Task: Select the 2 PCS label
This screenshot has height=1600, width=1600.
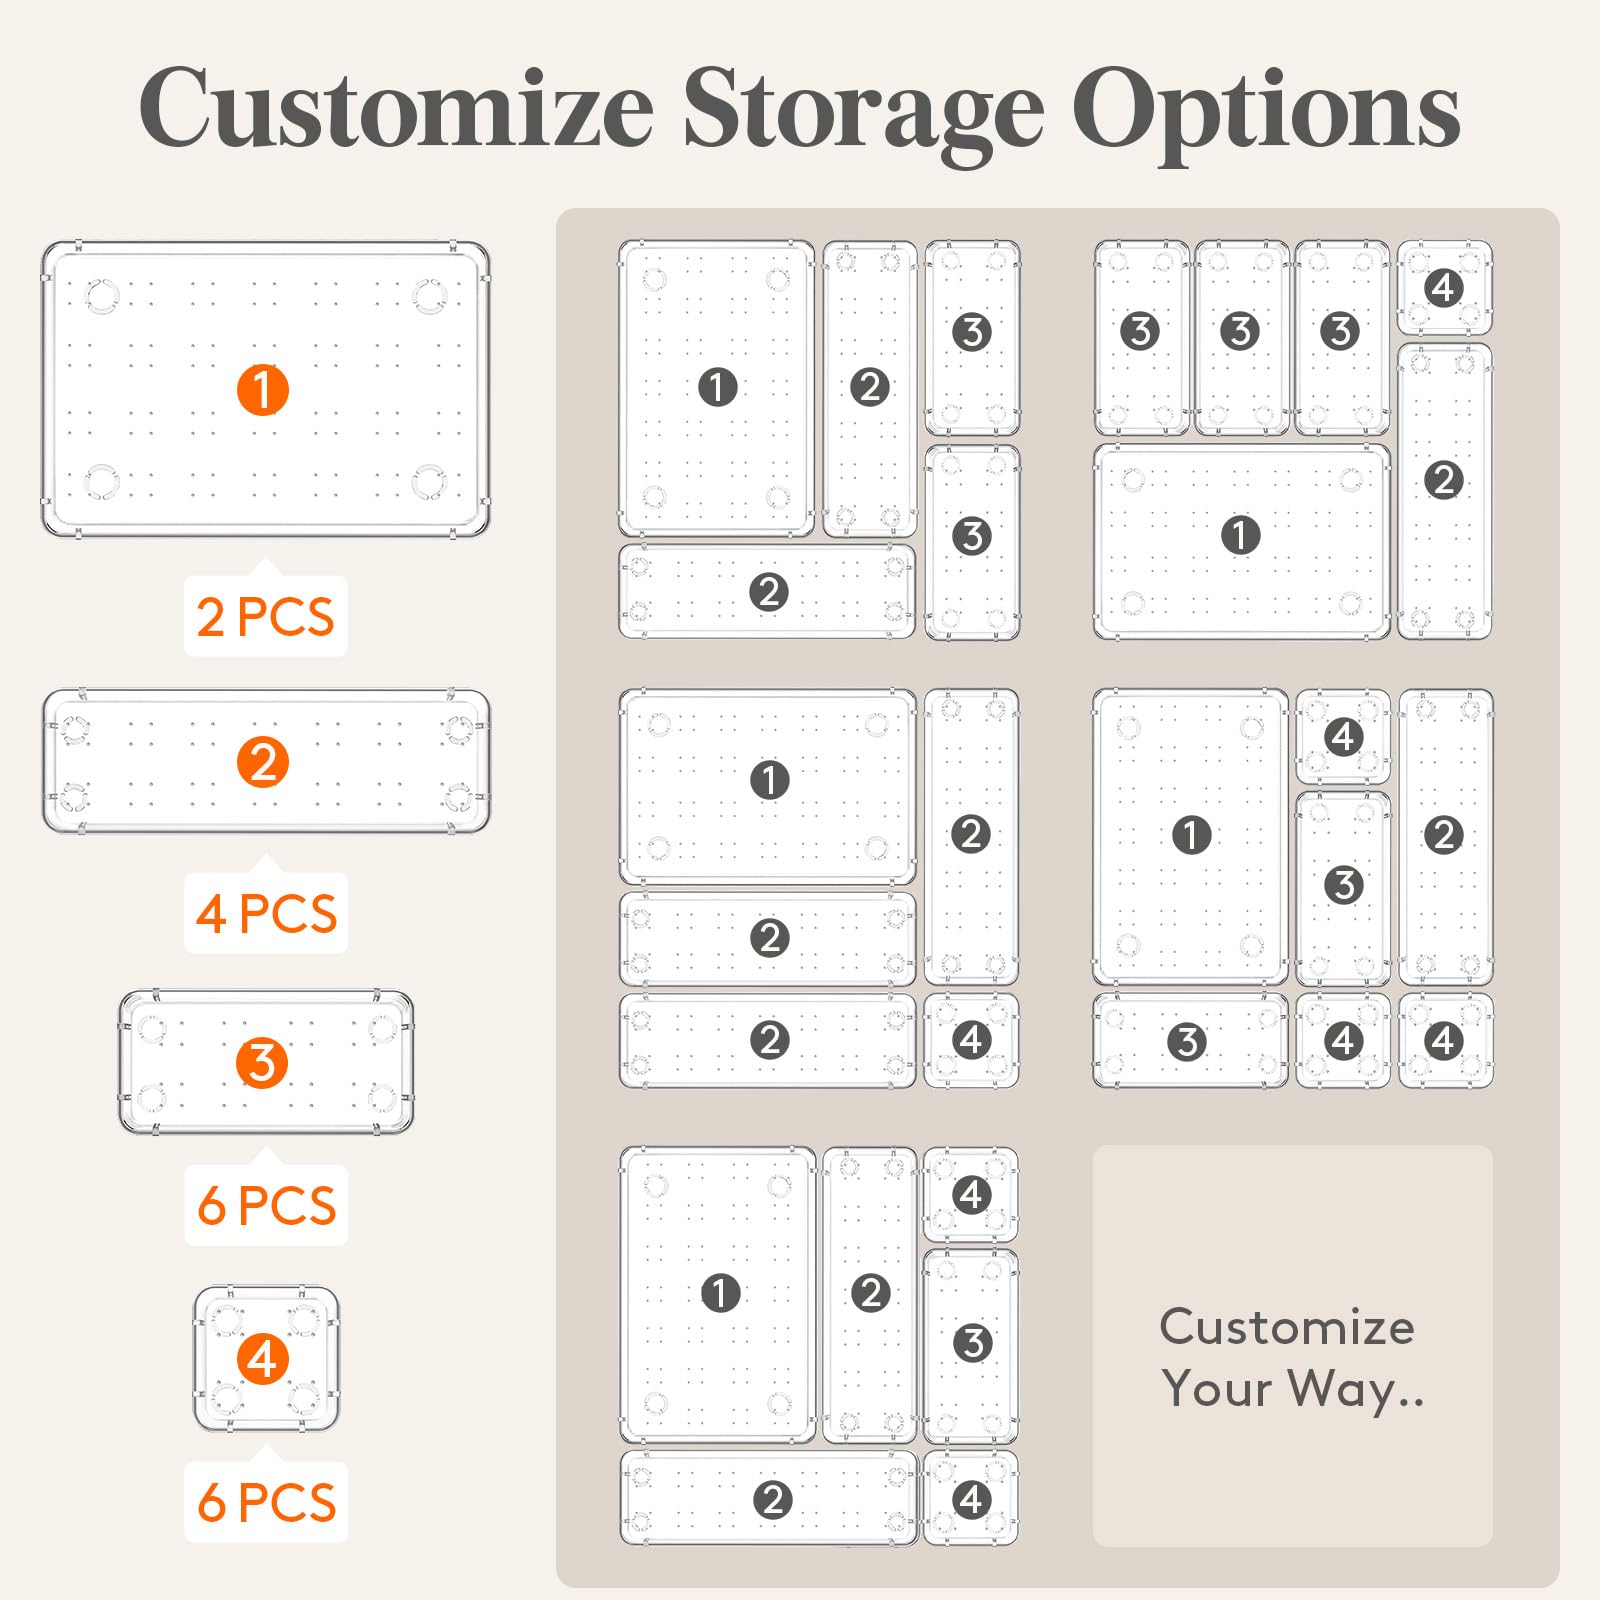Action: [265, 617]
